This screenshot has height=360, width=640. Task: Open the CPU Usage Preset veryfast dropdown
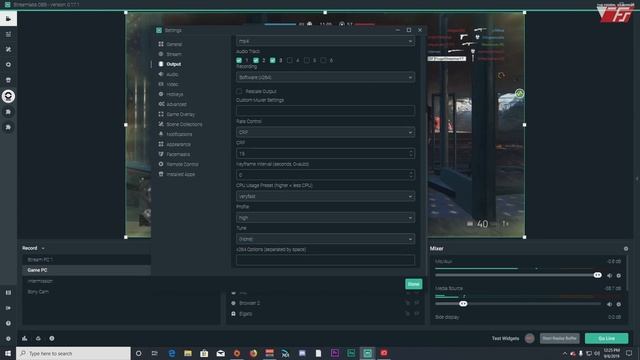coord(325,196)
